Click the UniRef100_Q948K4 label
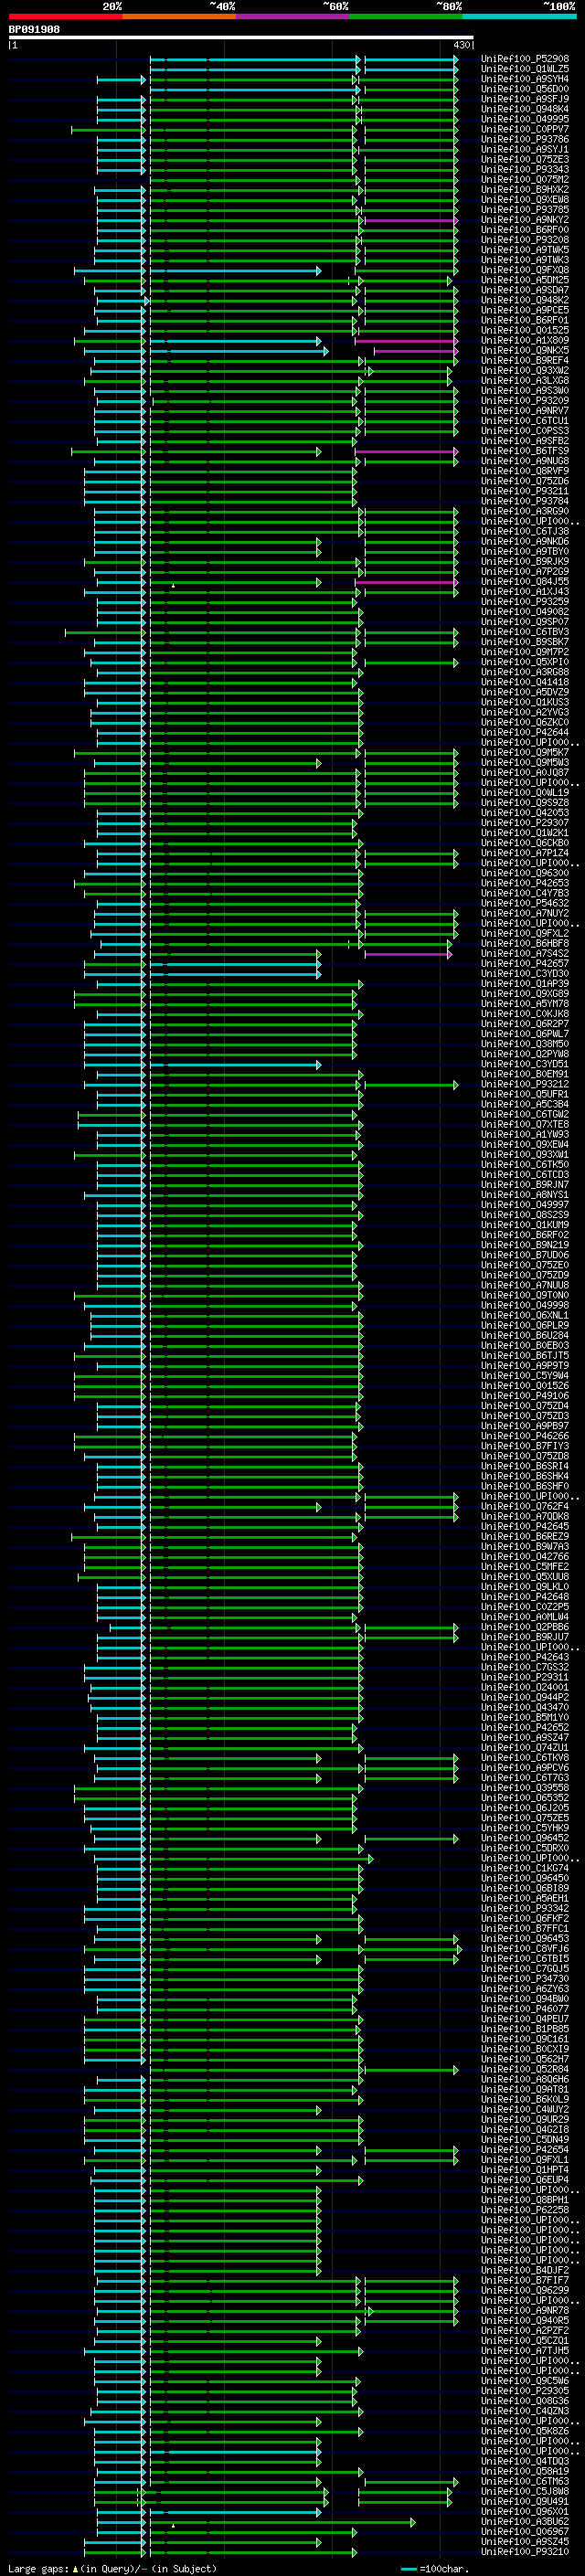The height and width of the screenshot is (2576, 585). click(525, 109)
